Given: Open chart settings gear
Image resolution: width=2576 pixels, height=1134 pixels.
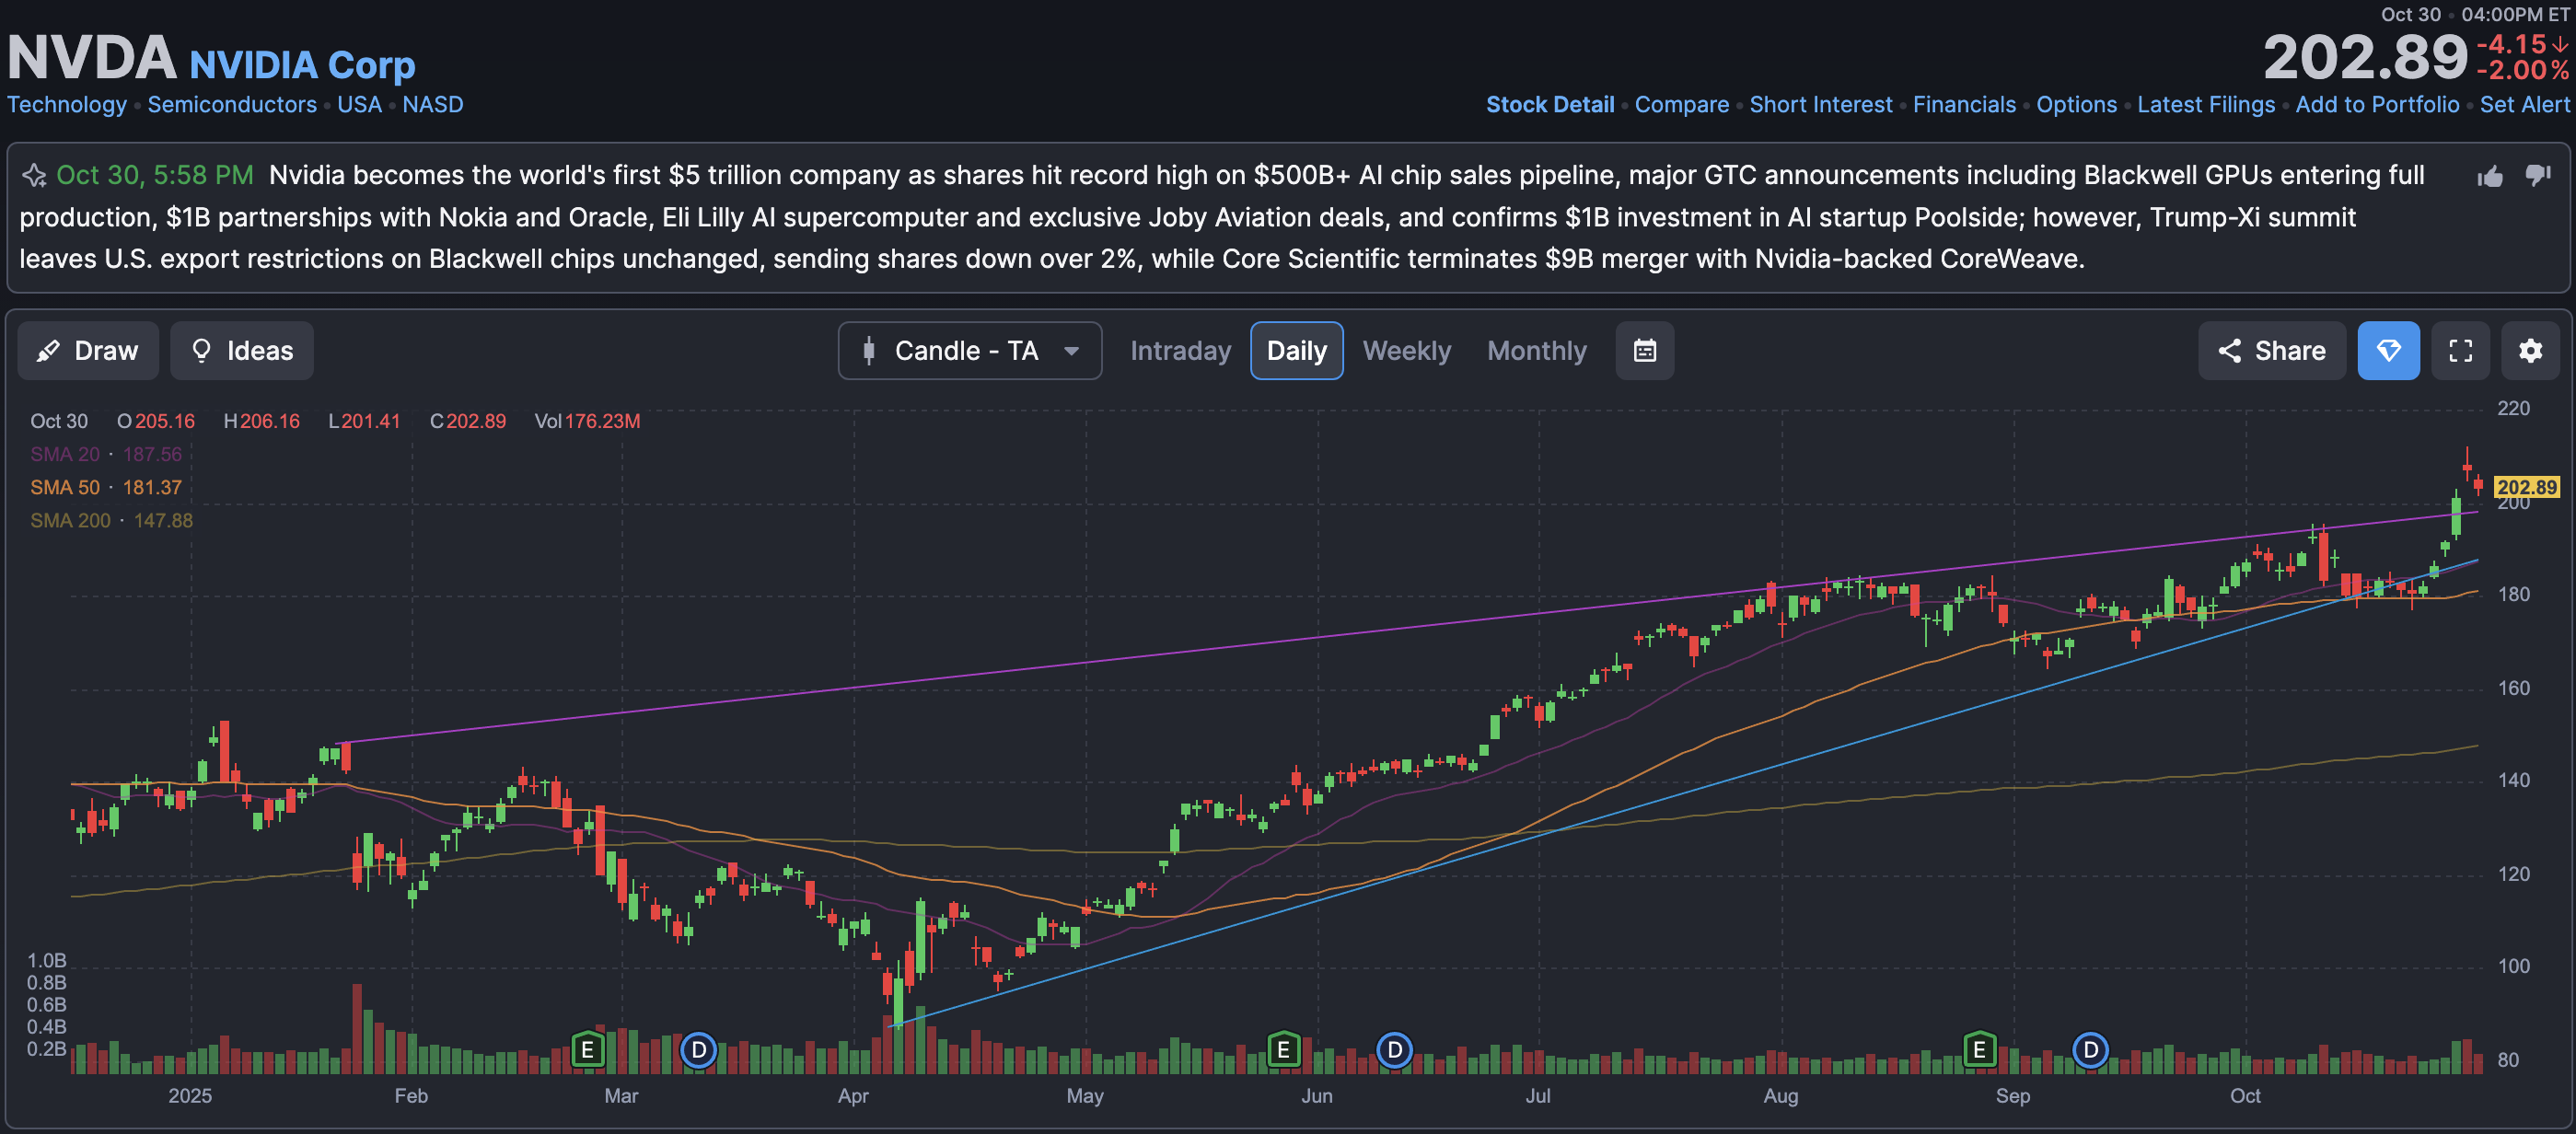Looking at the screenshot, I should 2530,351.
